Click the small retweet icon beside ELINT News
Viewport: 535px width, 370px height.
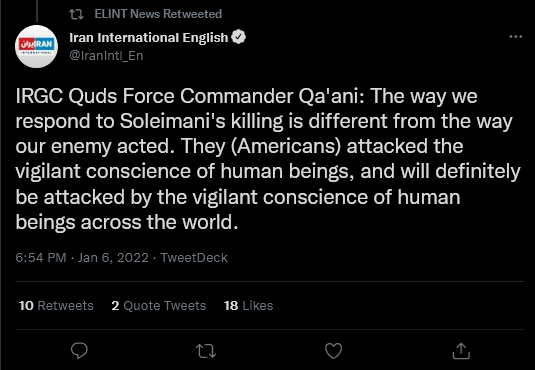coord(76,14)
